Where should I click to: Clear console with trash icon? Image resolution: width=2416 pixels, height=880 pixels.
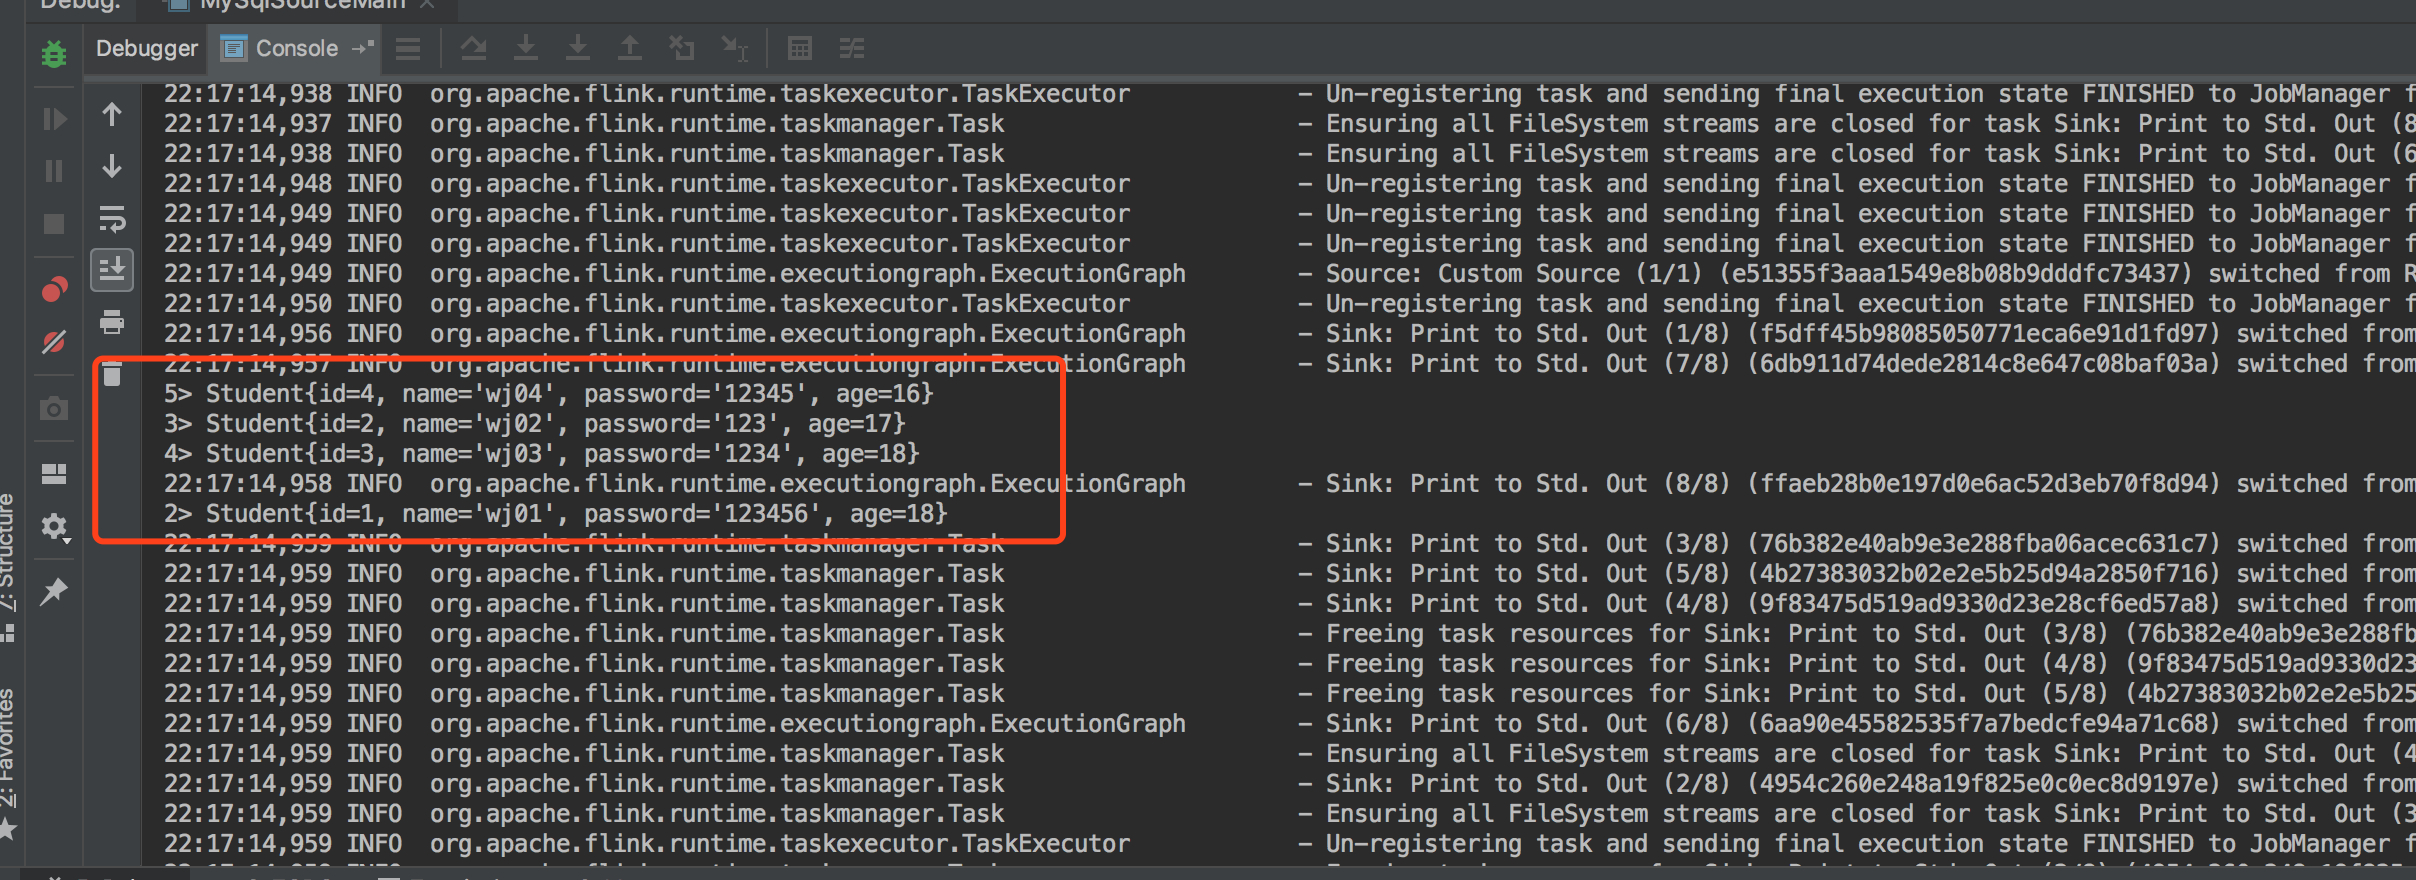(x=112, y=375)
